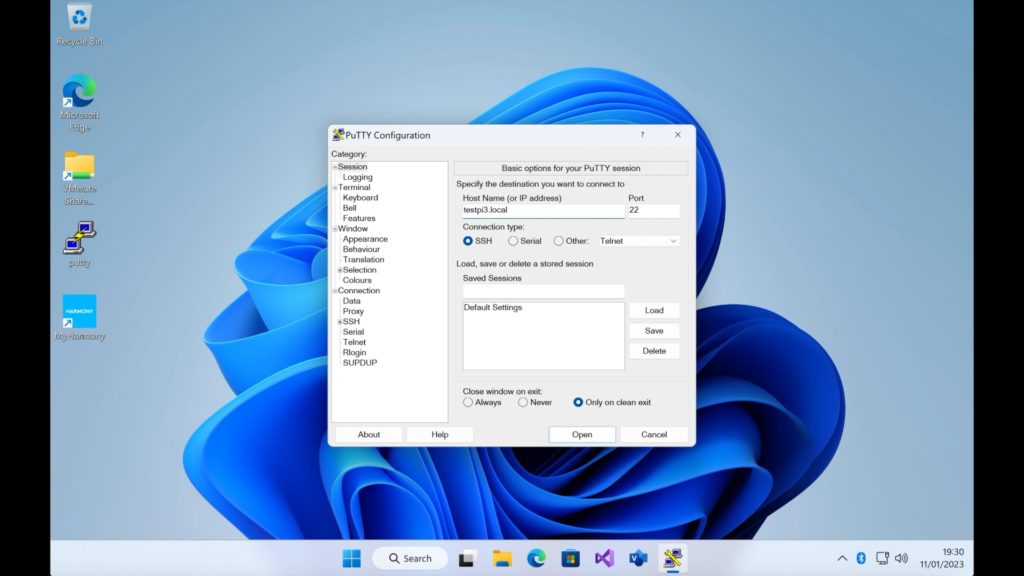Collapse the Session tree node
Image resolution: width=1024 pixels, height=576 pixels.
(x=335, y=167)
